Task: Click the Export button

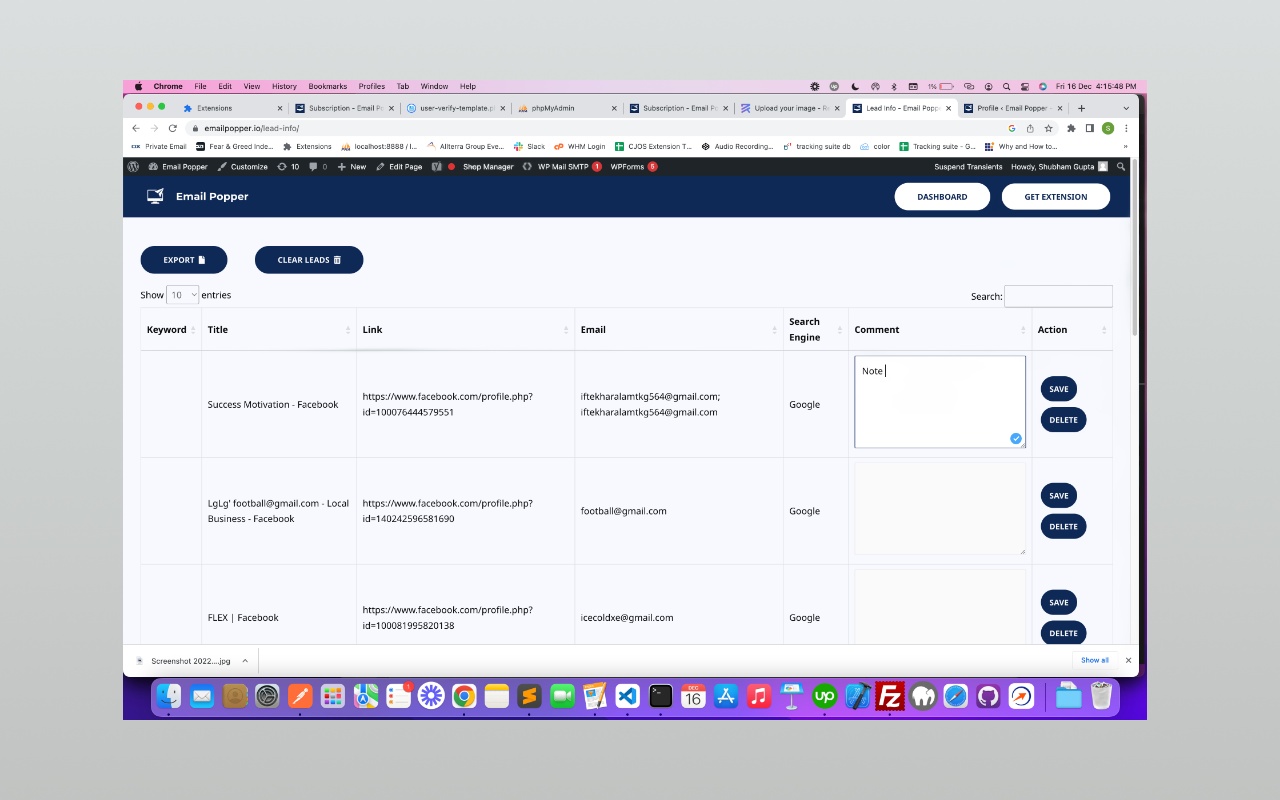Action: point(184,260)
